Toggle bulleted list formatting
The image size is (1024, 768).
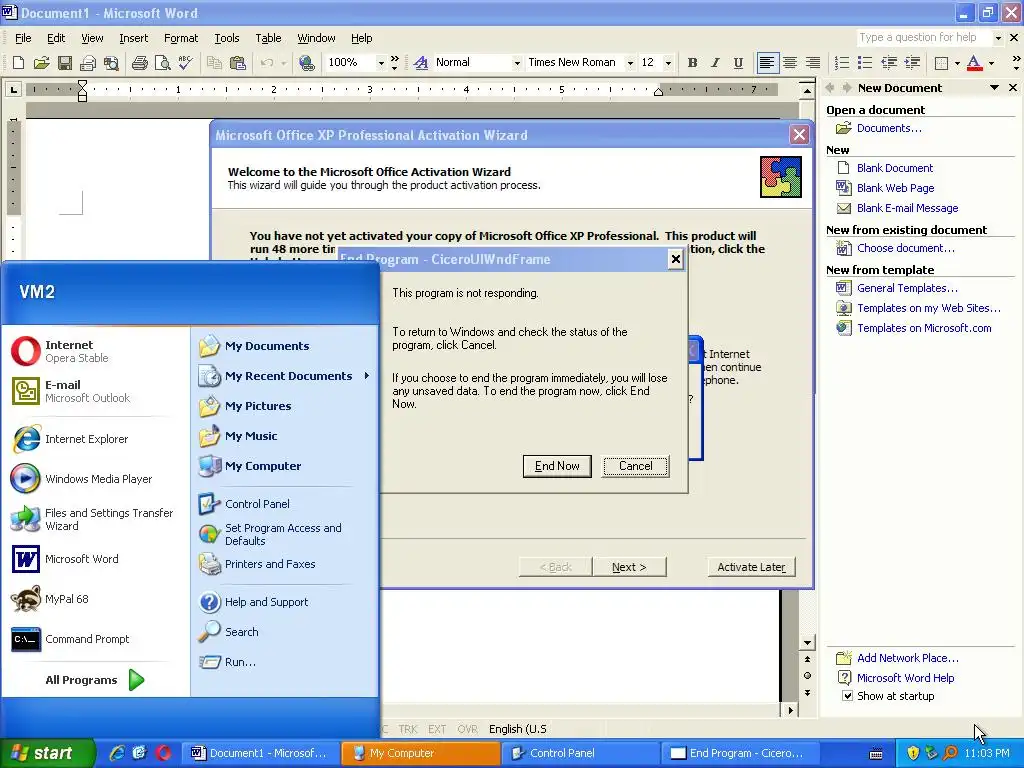(865, 63)
